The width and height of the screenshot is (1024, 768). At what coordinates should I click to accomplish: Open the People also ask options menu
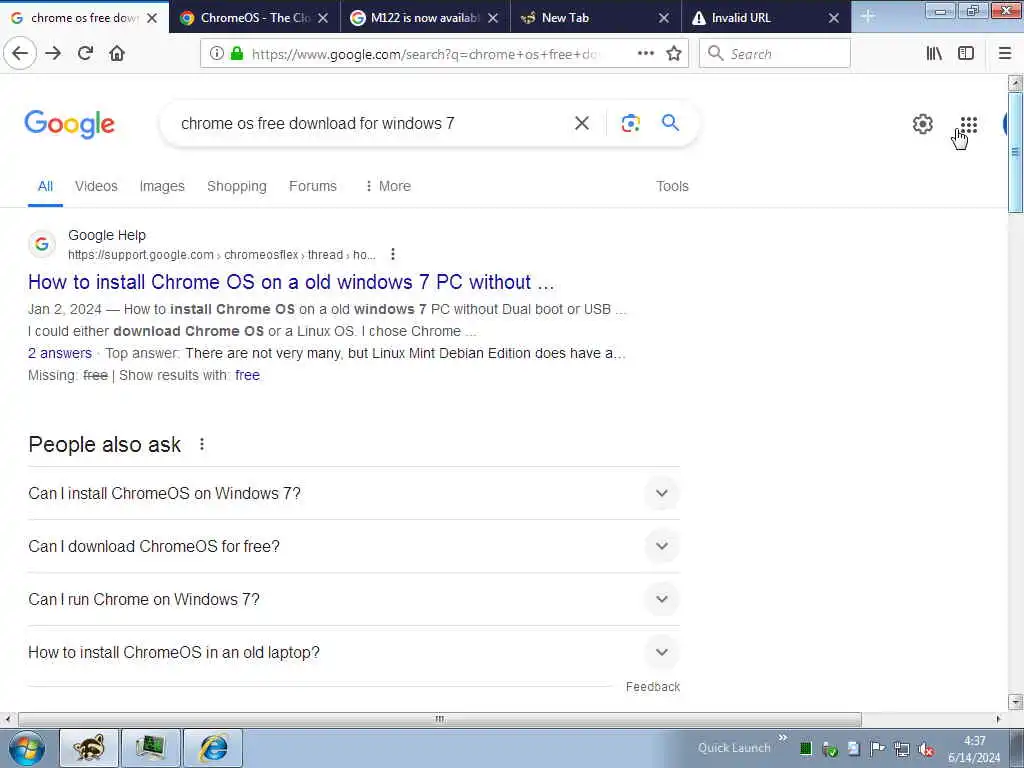(x=202, y=444)
